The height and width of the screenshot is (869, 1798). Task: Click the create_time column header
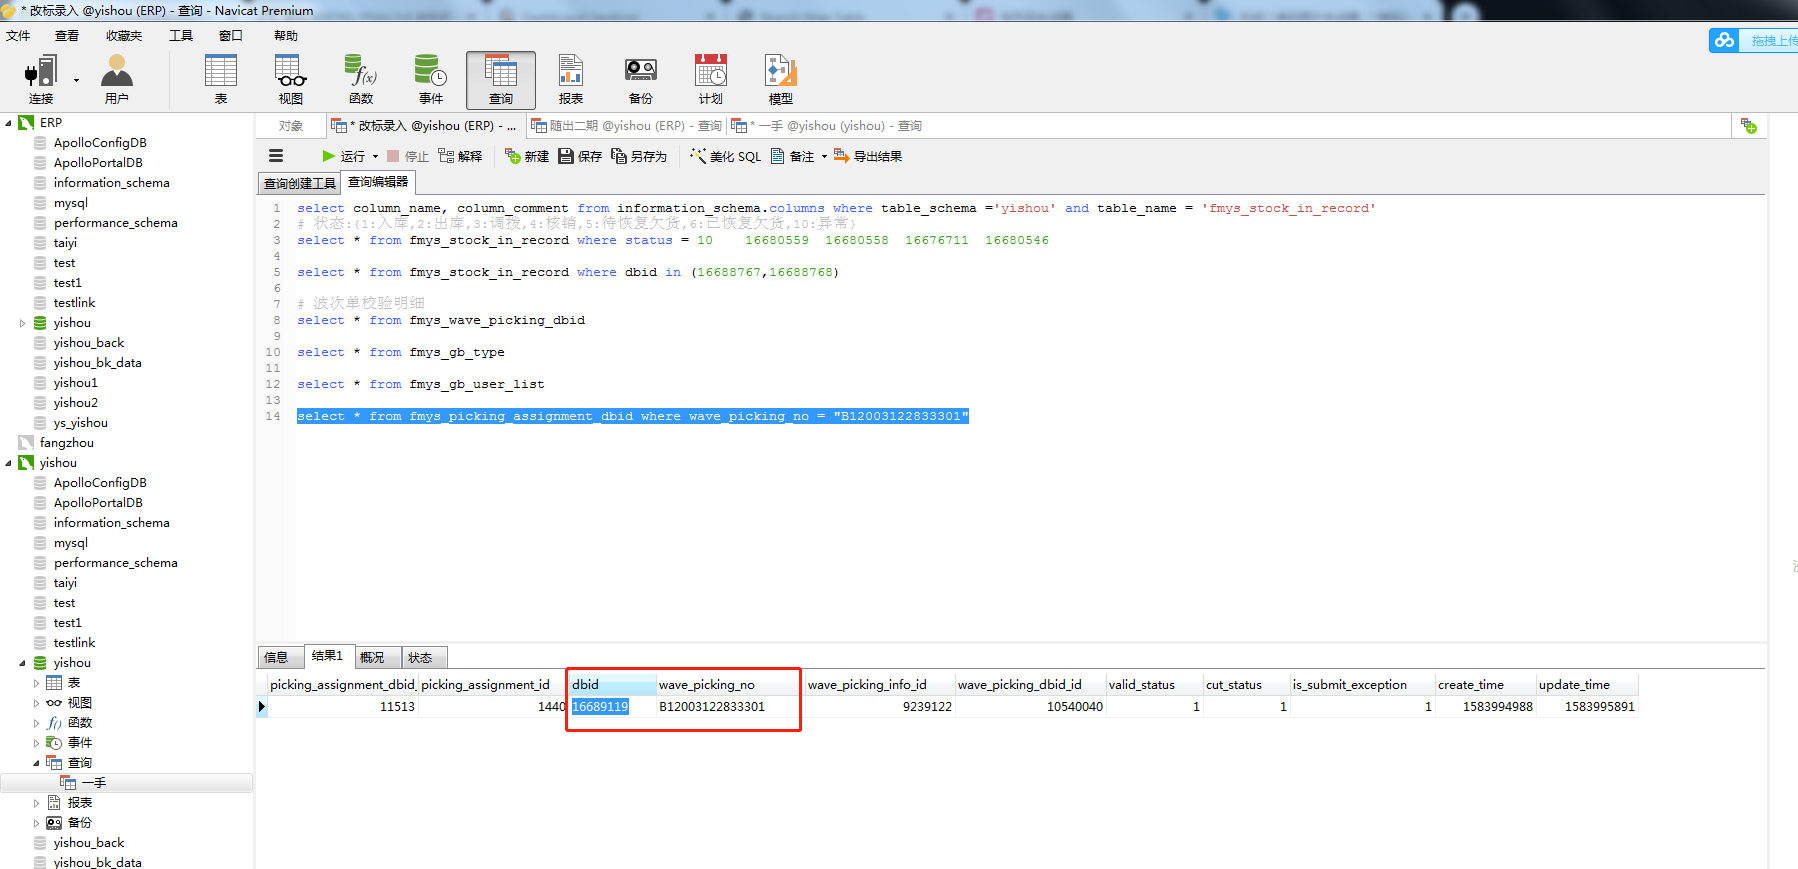click(1485, 685)
